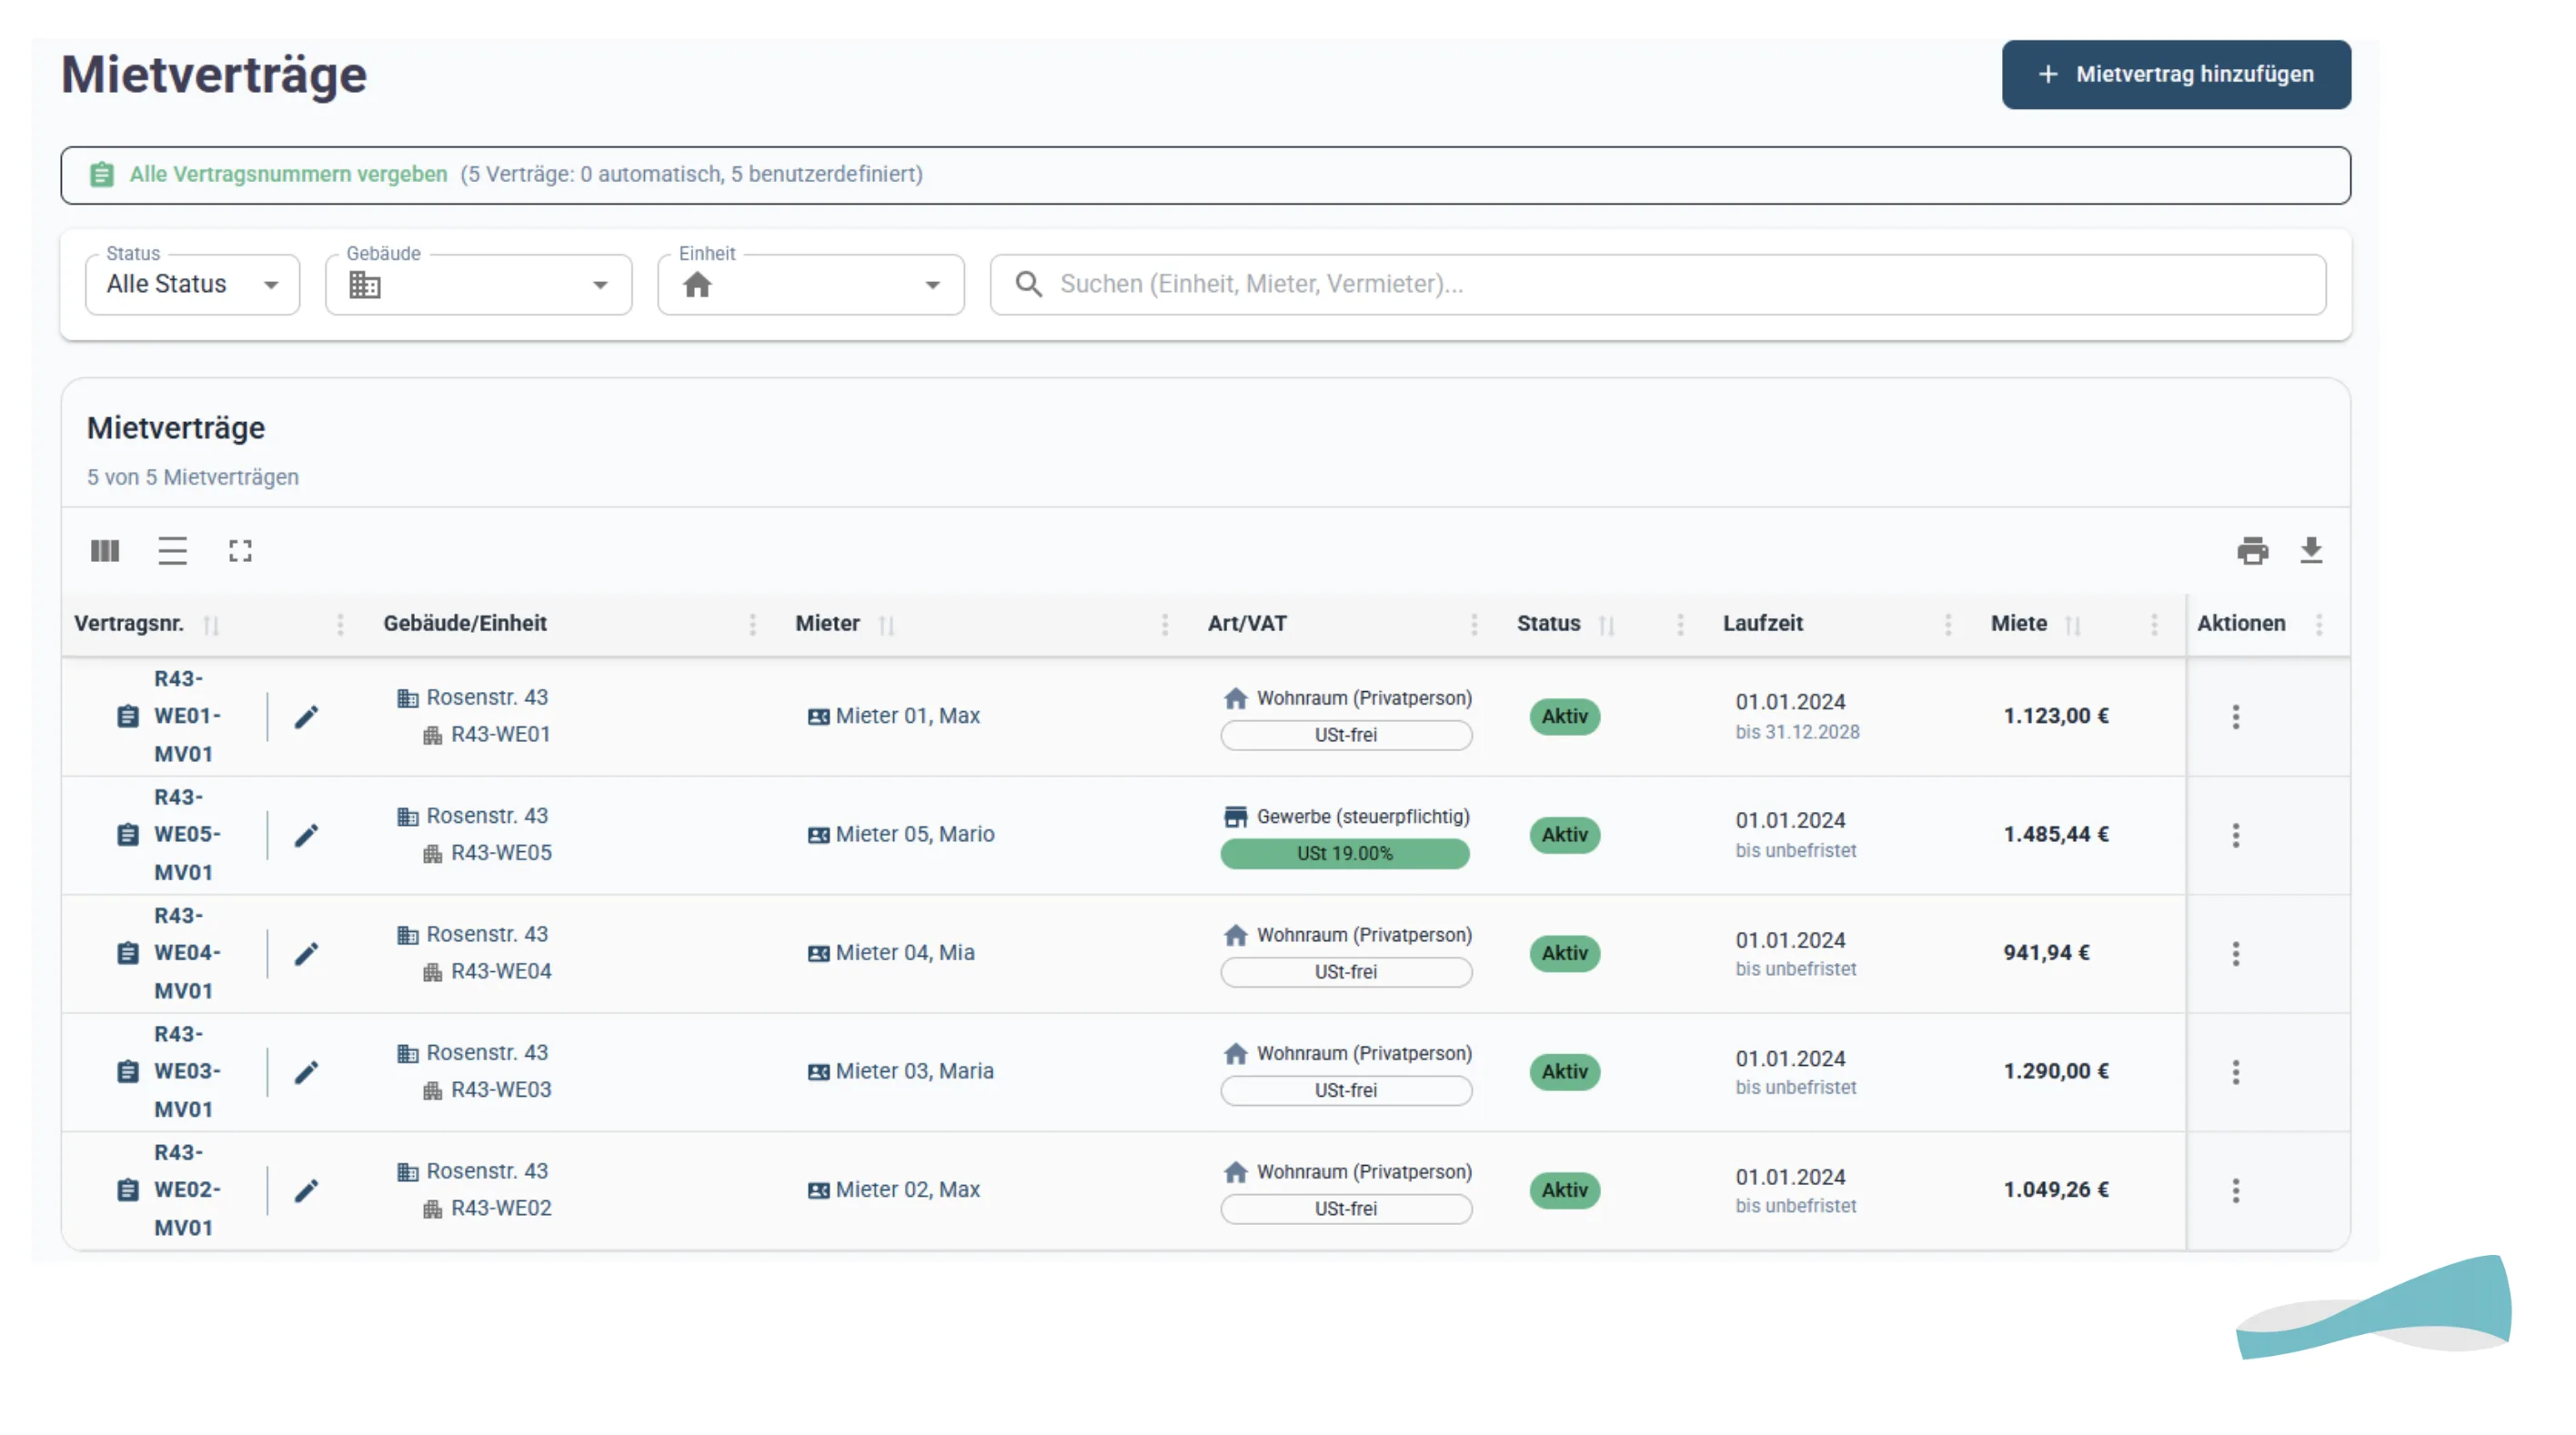The height and width of the screenshot is (1435, 2576).
Task: Open actions menu for Mieter 05, Mario
Action: point(2235,835)
